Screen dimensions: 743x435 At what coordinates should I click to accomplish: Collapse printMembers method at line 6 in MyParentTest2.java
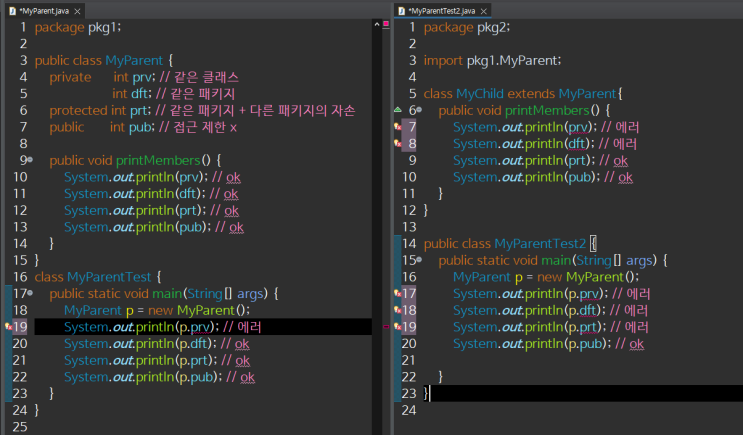419,110
